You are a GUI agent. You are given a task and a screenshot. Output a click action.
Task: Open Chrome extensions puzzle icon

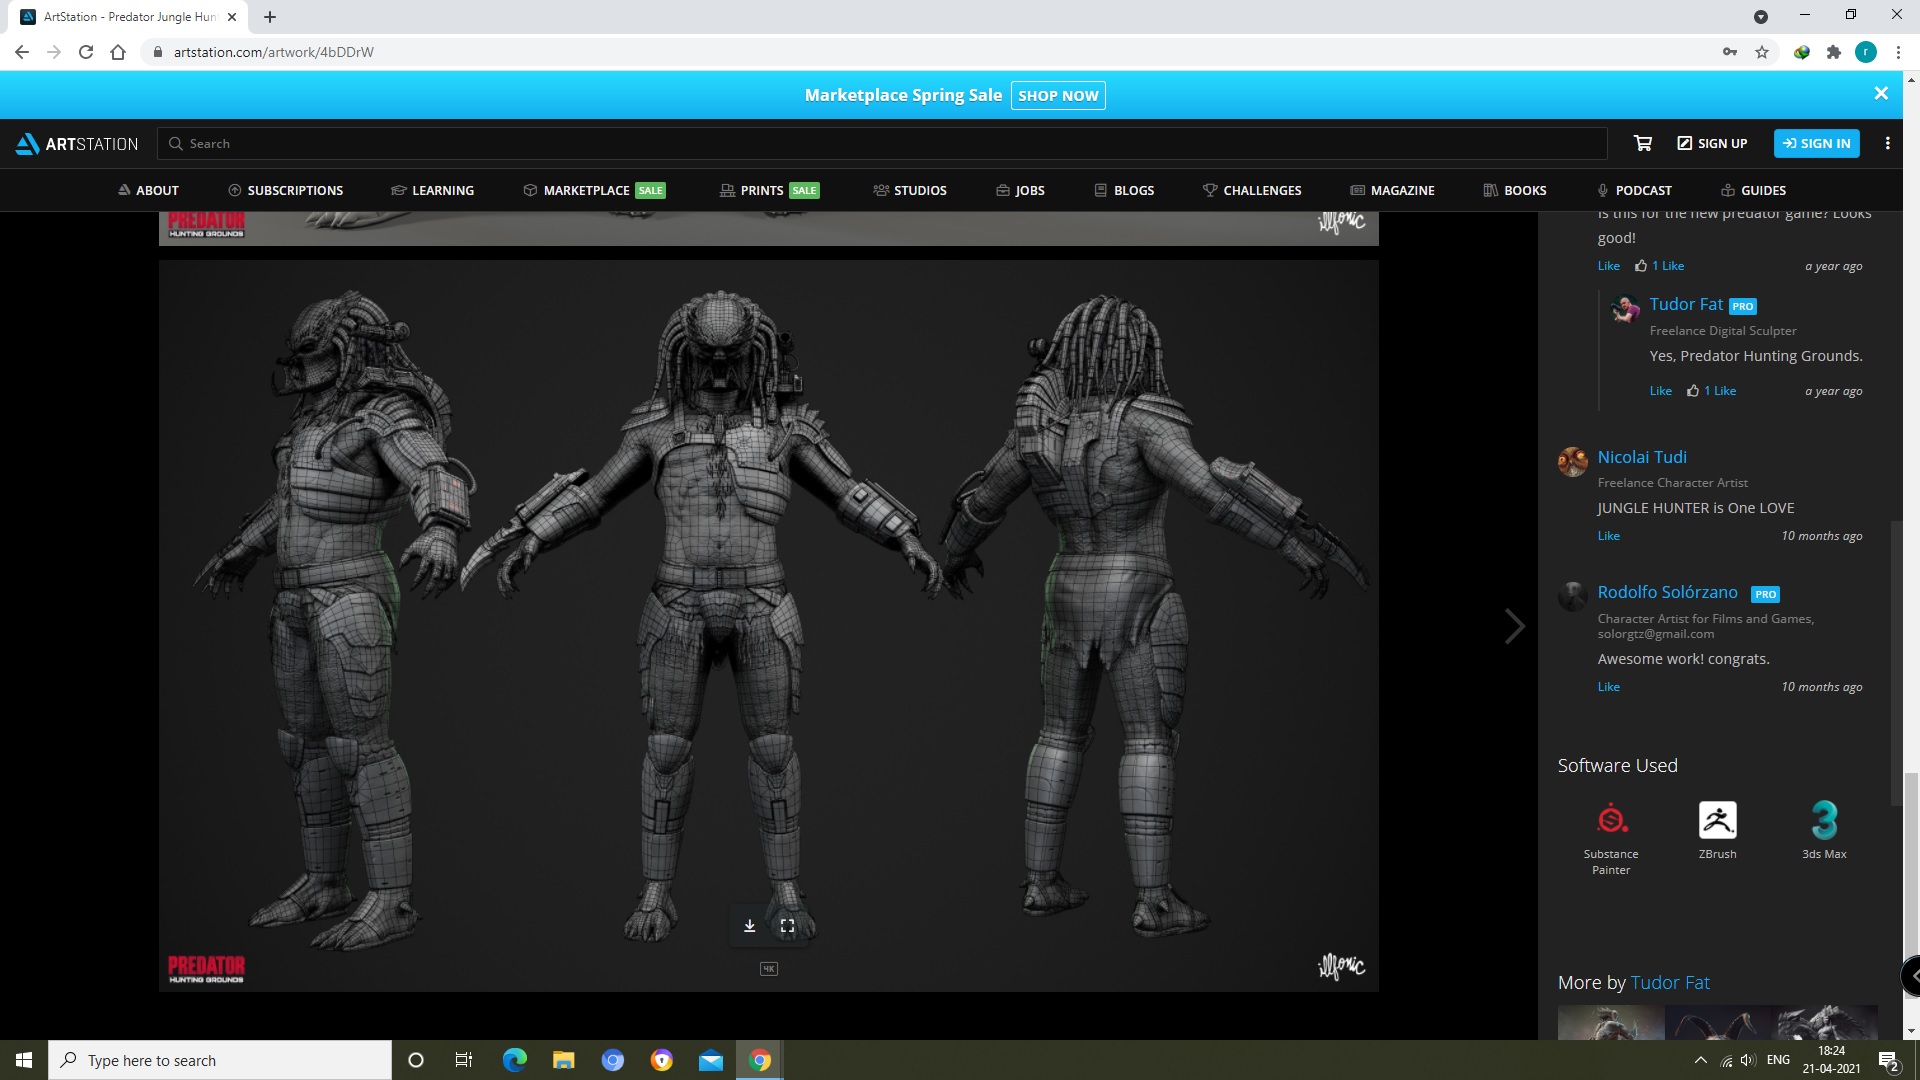1833,52
